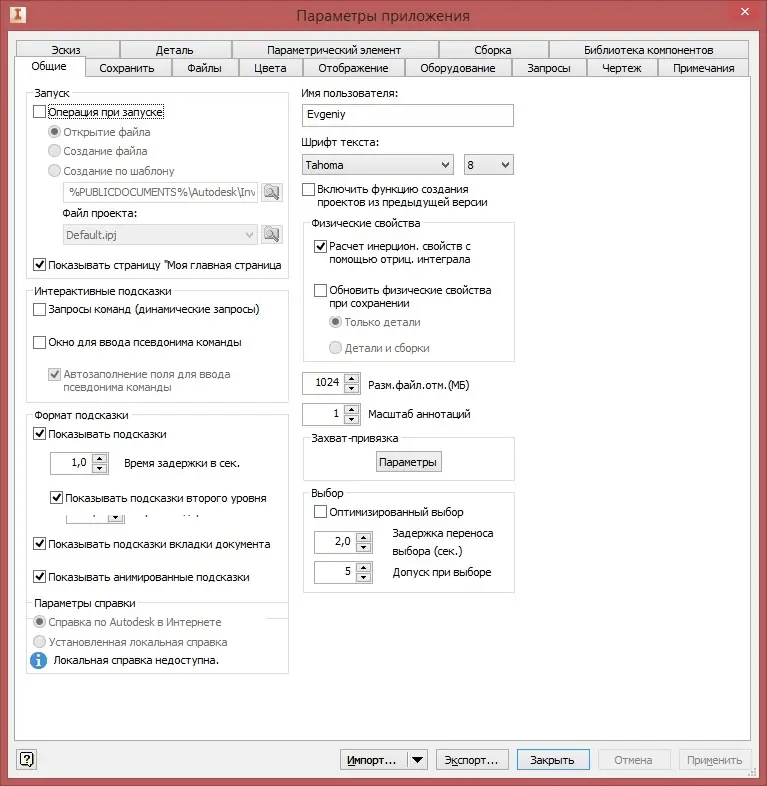Enable Обновить физические свойства при сохранении
This screenshot has width=767, height=786.
coord(320,290)
